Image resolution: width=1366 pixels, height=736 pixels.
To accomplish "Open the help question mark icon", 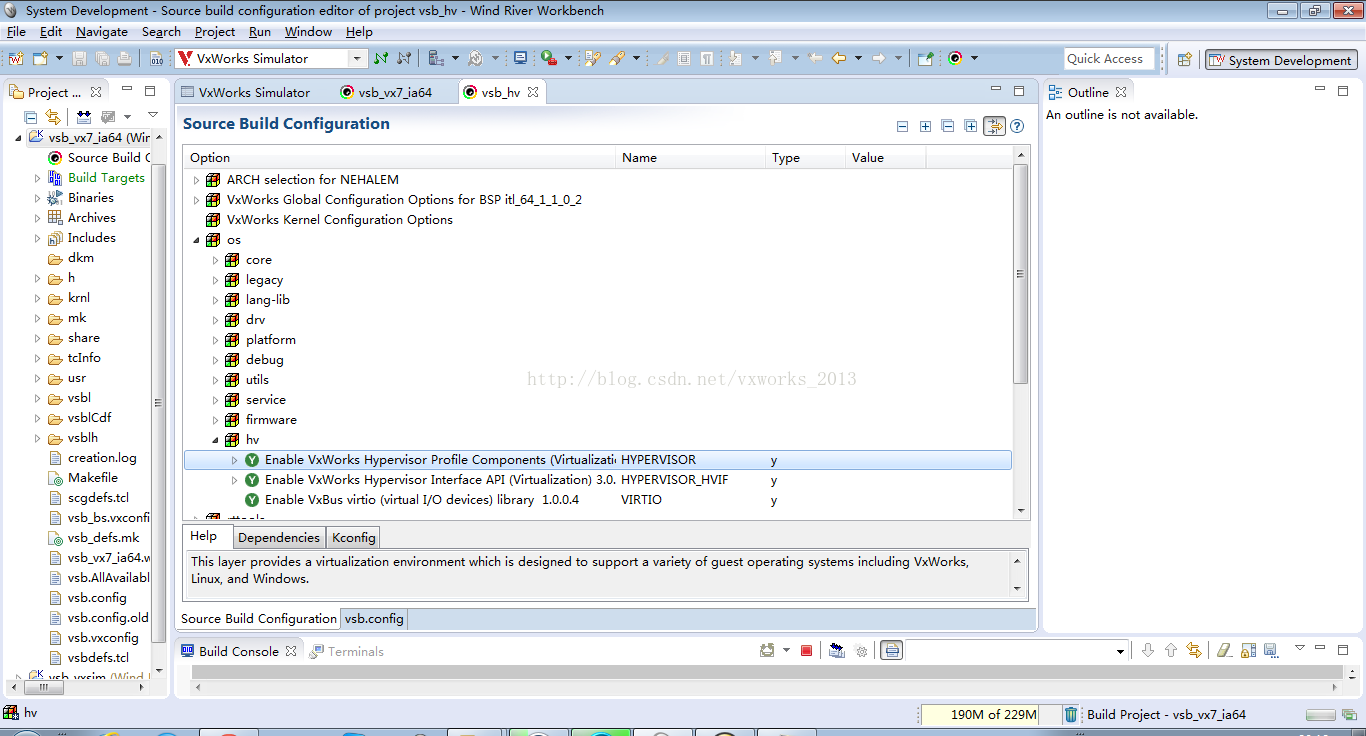I will click(x=1017, y=127).
